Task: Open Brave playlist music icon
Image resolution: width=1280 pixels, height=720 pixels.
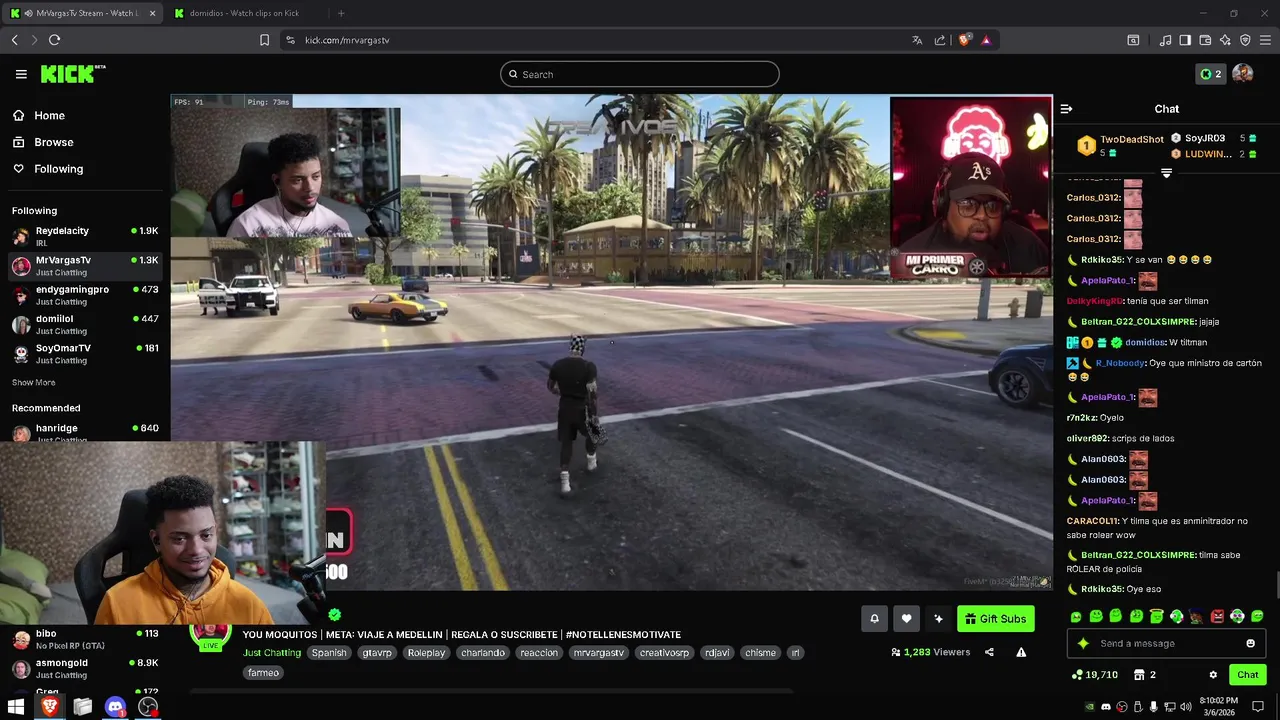Action: pyautogui.click(x=1166, y=40)
